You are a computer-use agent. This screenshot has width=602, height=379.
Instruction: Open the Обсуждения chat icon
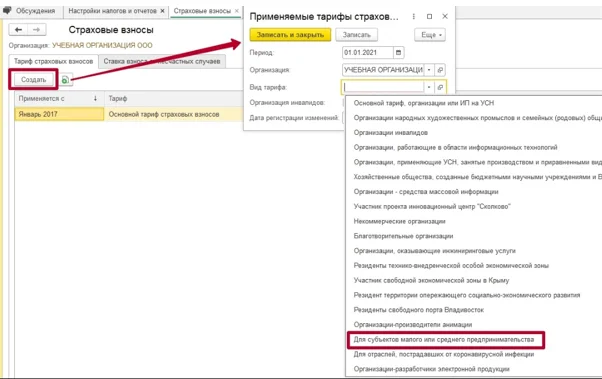click(x=7, y=11)
